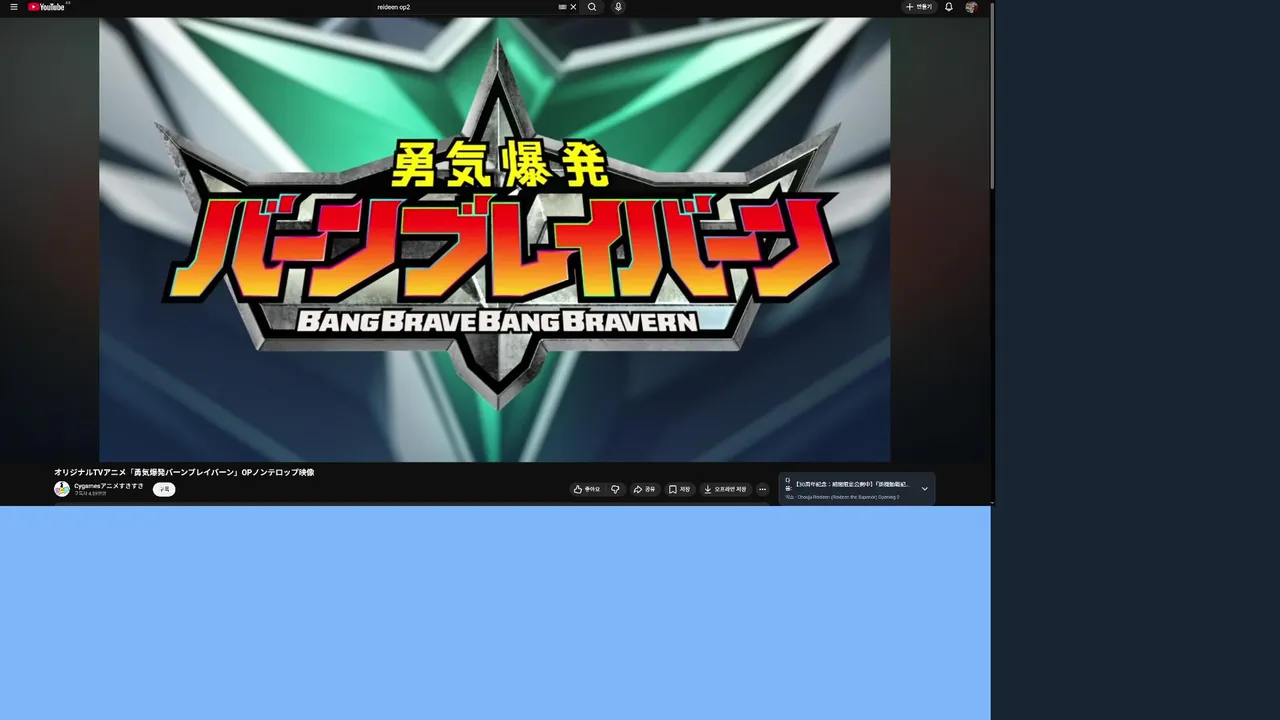Screen dimensions: 1280x720
Task: Clear the search query with X
Action: click(x=574, y=7)
